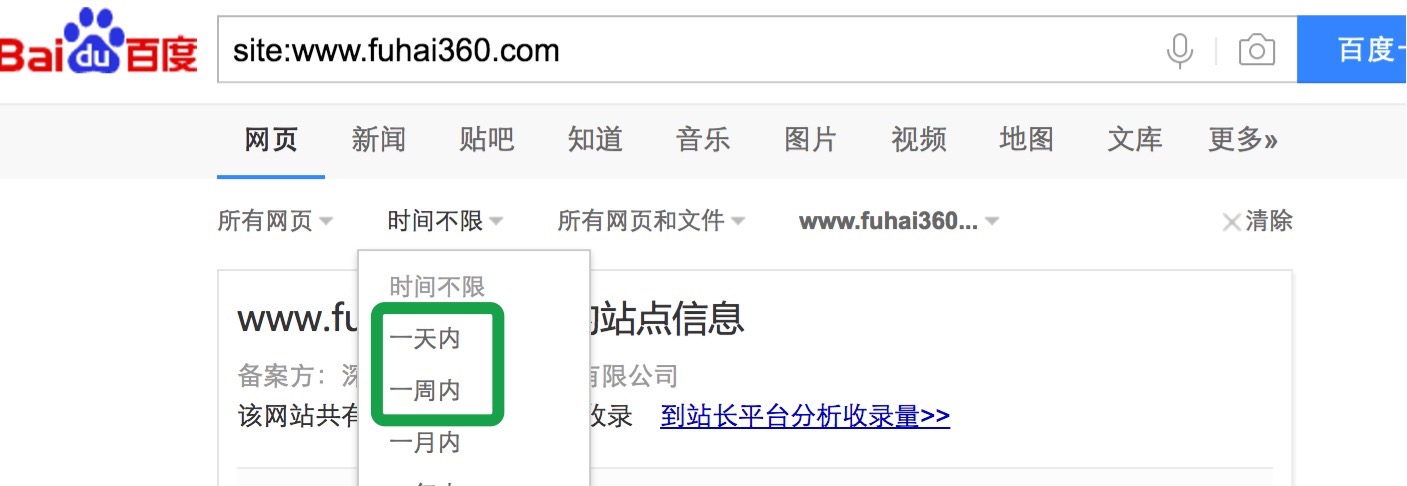Open the 所有网页和文件 dropdown
The width and height of the screenshot is (1407, 486).
[x=651, y=221]
